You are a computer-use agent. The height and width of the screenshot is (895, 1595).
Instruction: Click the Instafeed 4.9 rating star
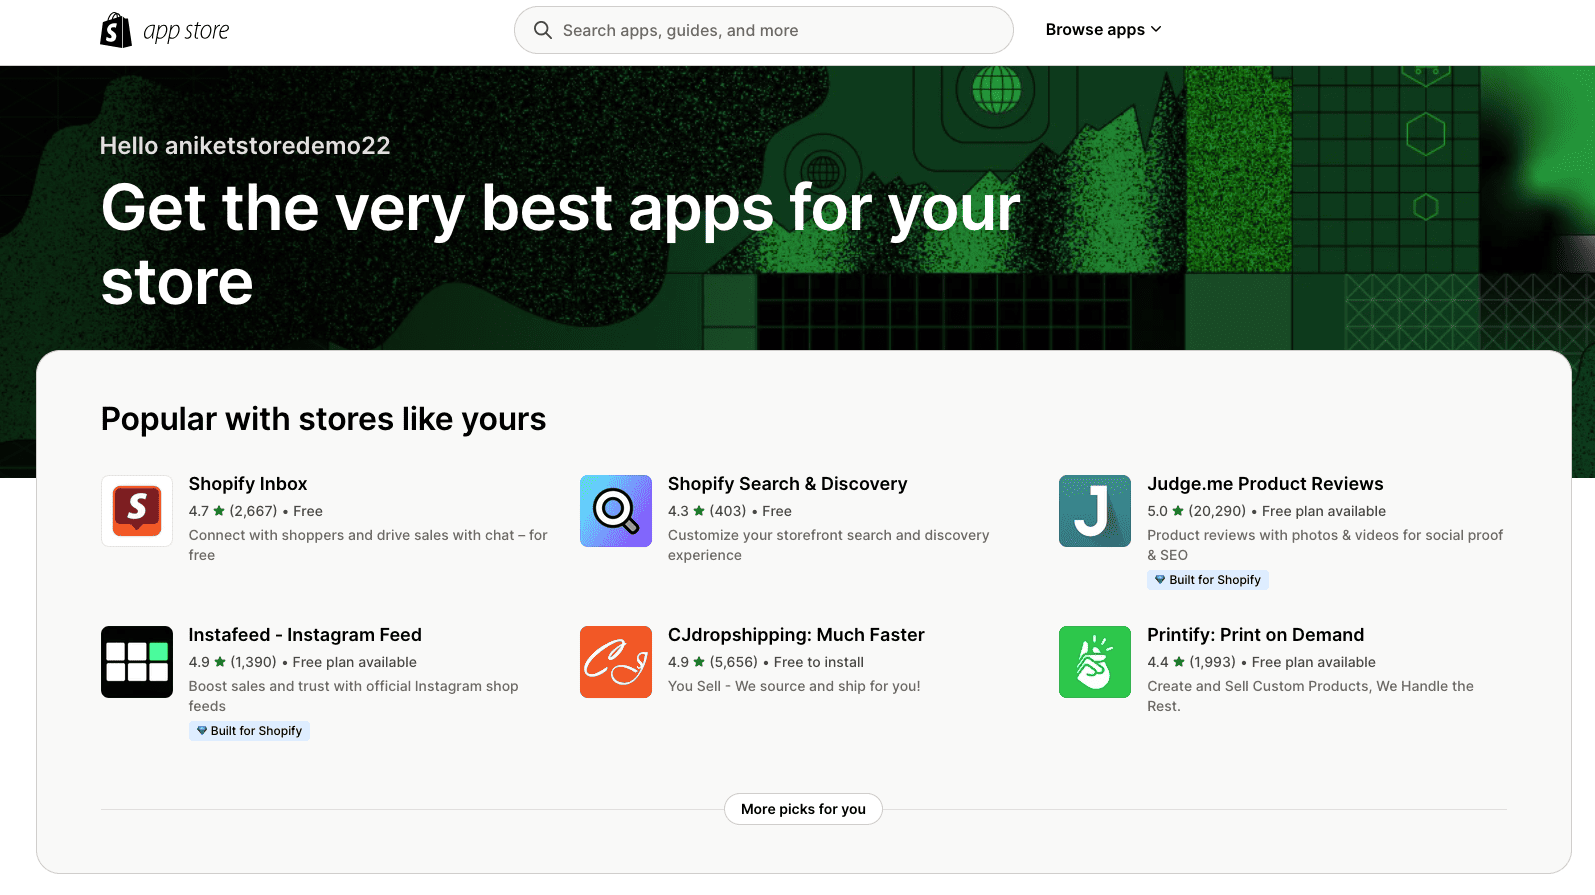(x=220, y=662)
